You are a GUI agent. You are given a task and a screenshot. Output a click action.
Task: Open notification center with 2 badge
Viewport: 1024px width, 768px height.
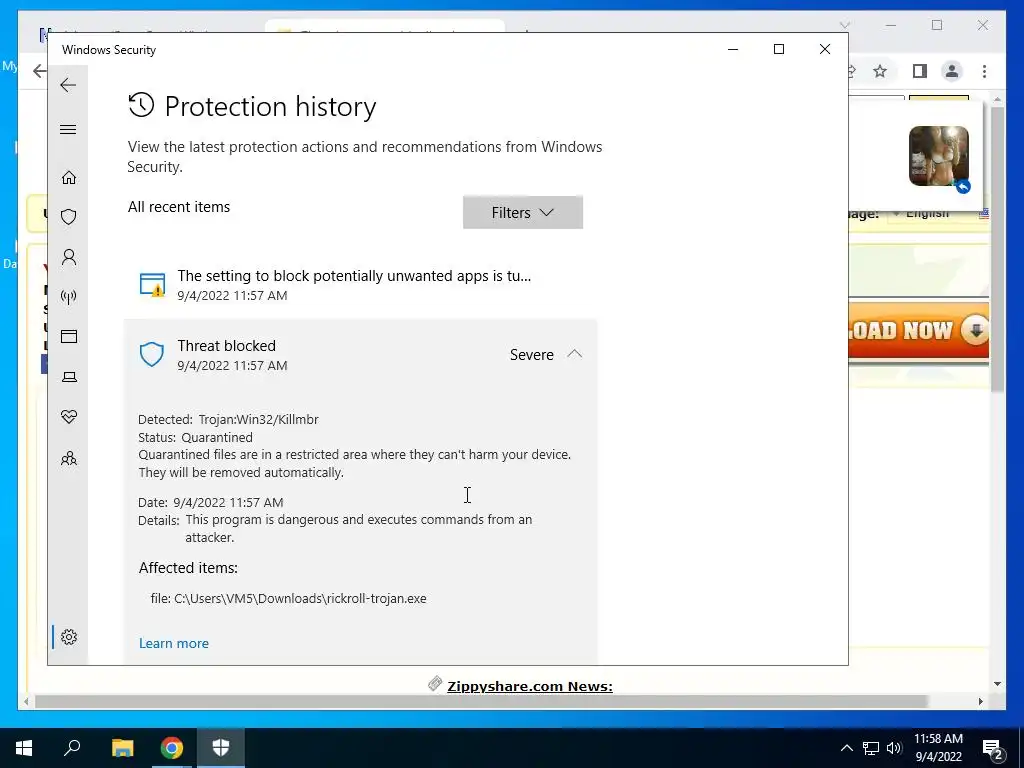[993, 749]
